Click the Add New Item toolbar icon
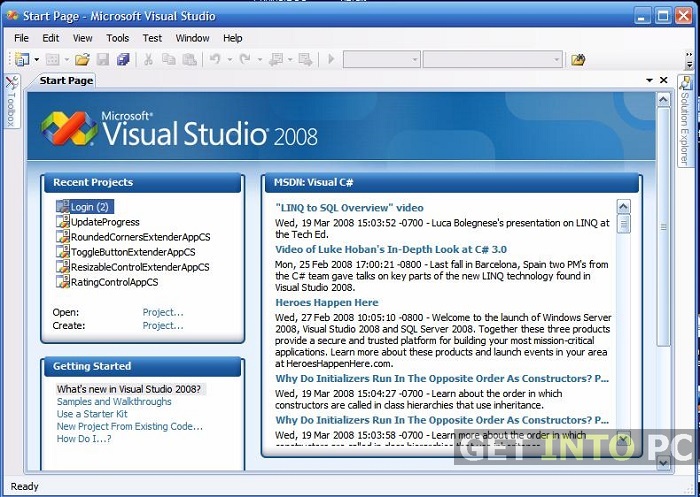The height and width of the screenshot is (497, 700). 53,59
